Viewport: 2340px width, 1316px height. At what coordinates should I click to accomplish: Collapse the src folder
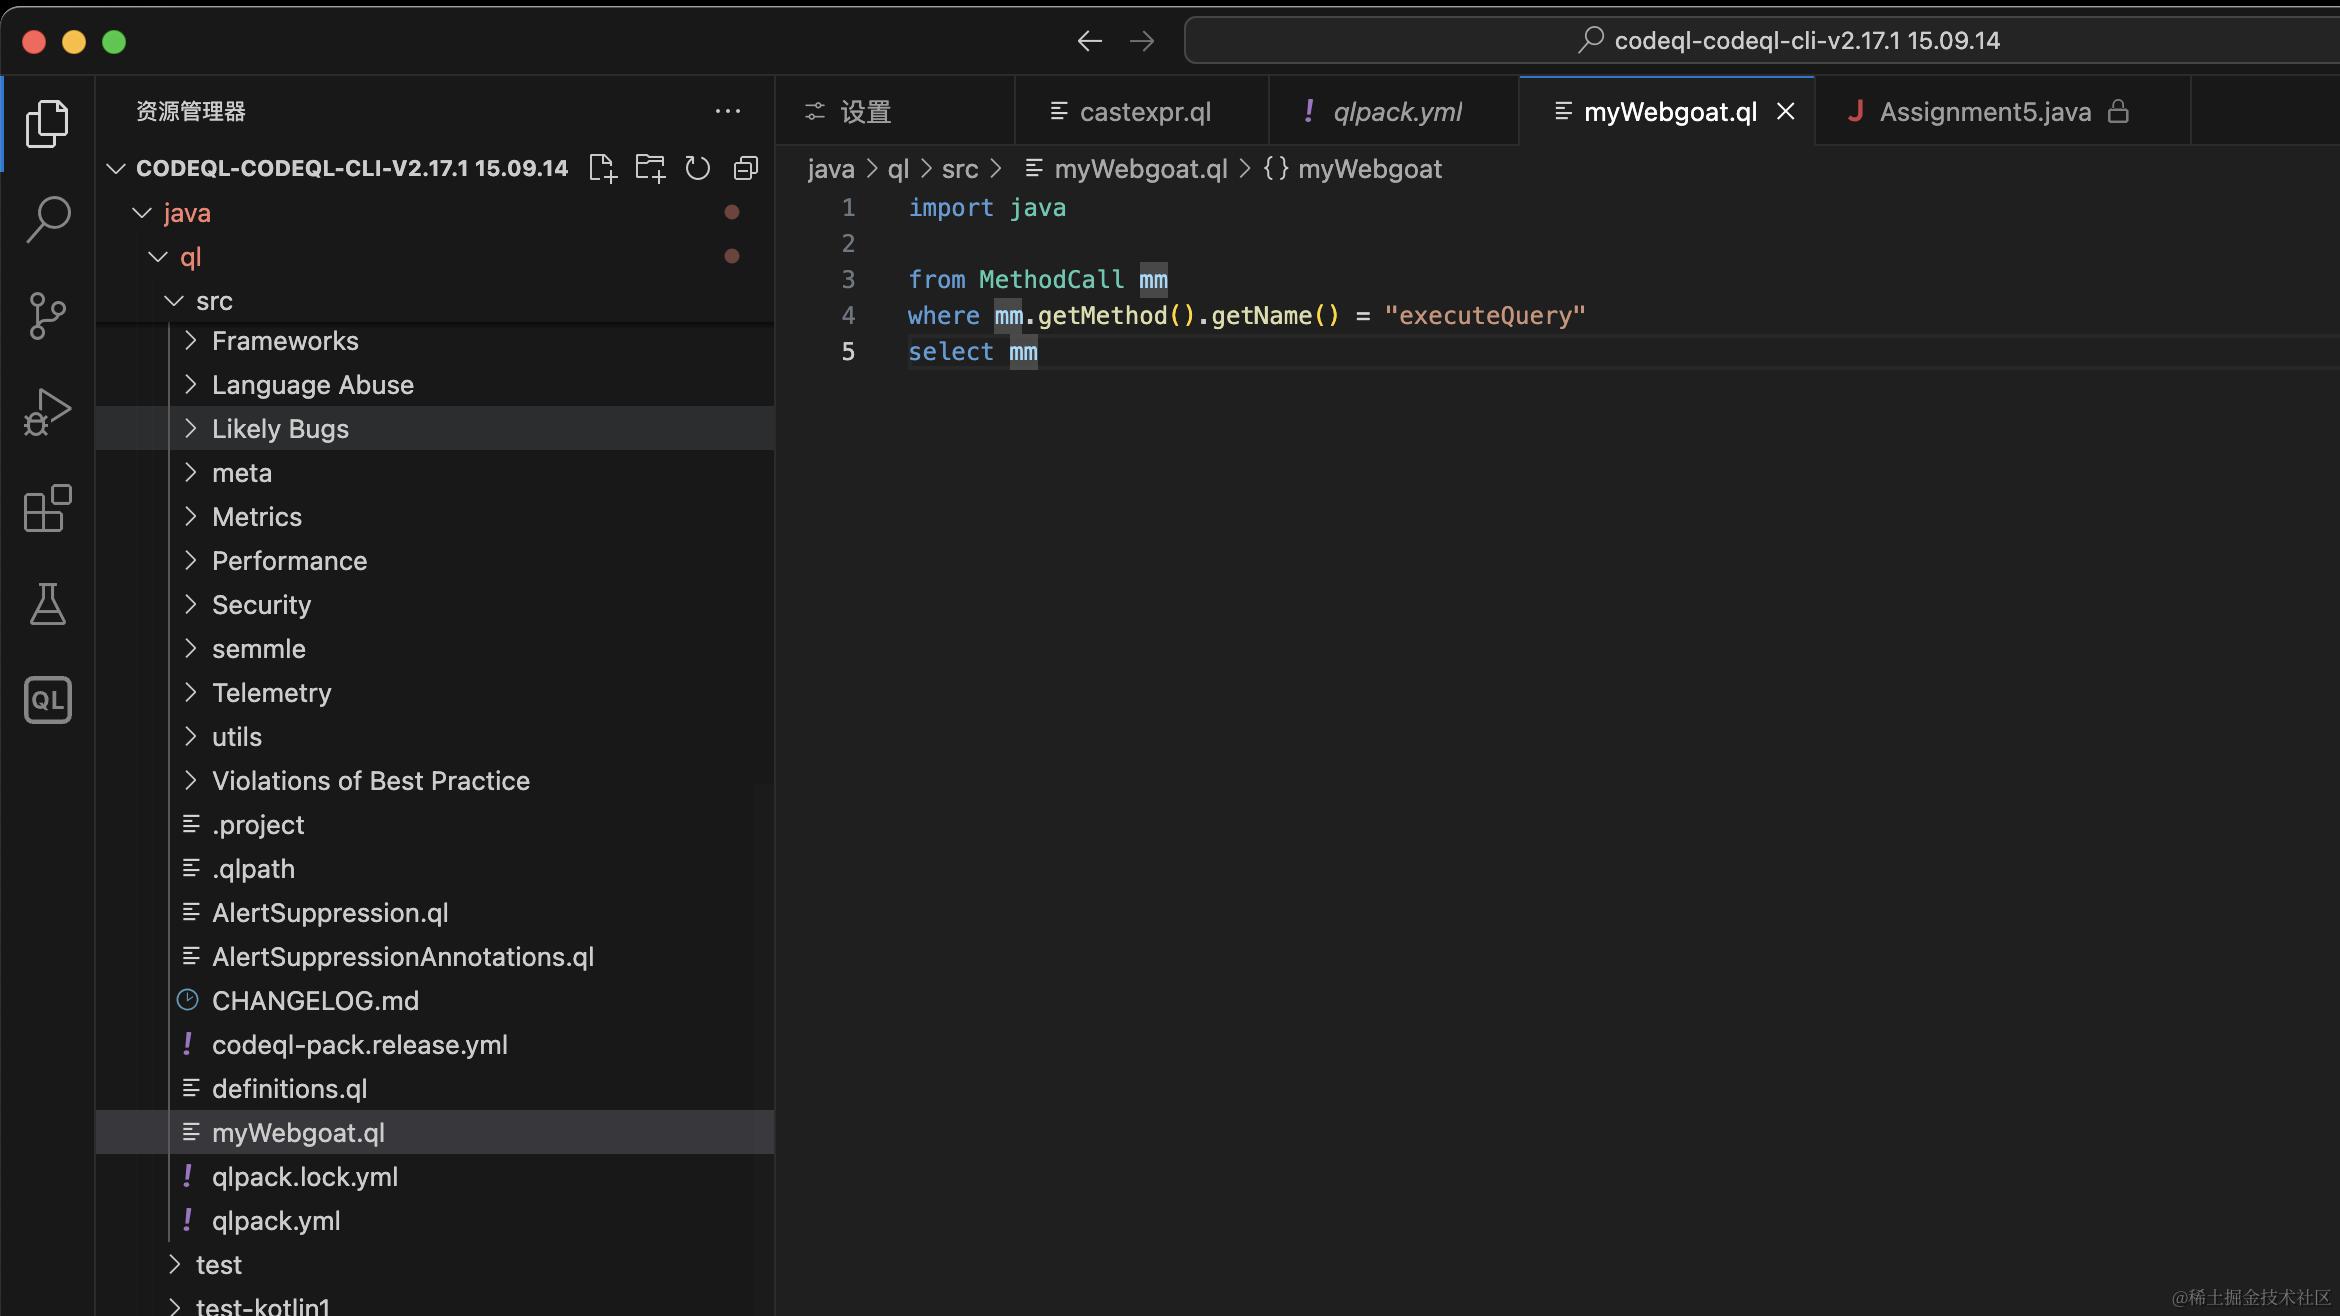(213, 301)
